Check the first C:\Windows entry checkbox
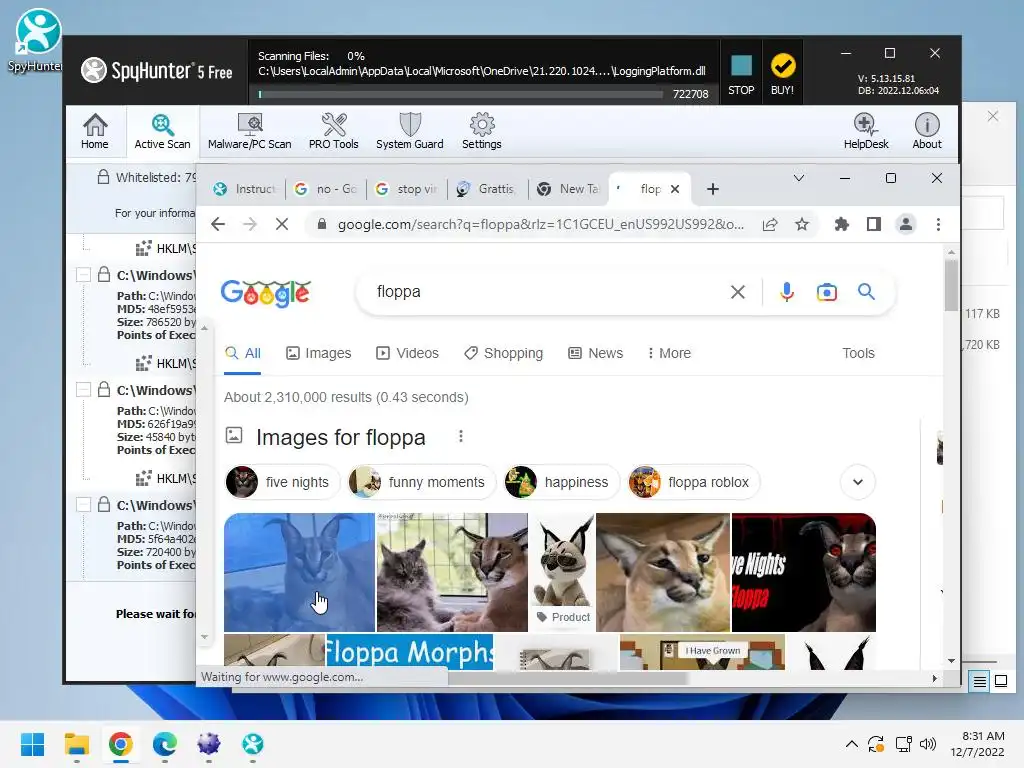The width and height of the screenshot is (1024, 768). pos(83,275)
